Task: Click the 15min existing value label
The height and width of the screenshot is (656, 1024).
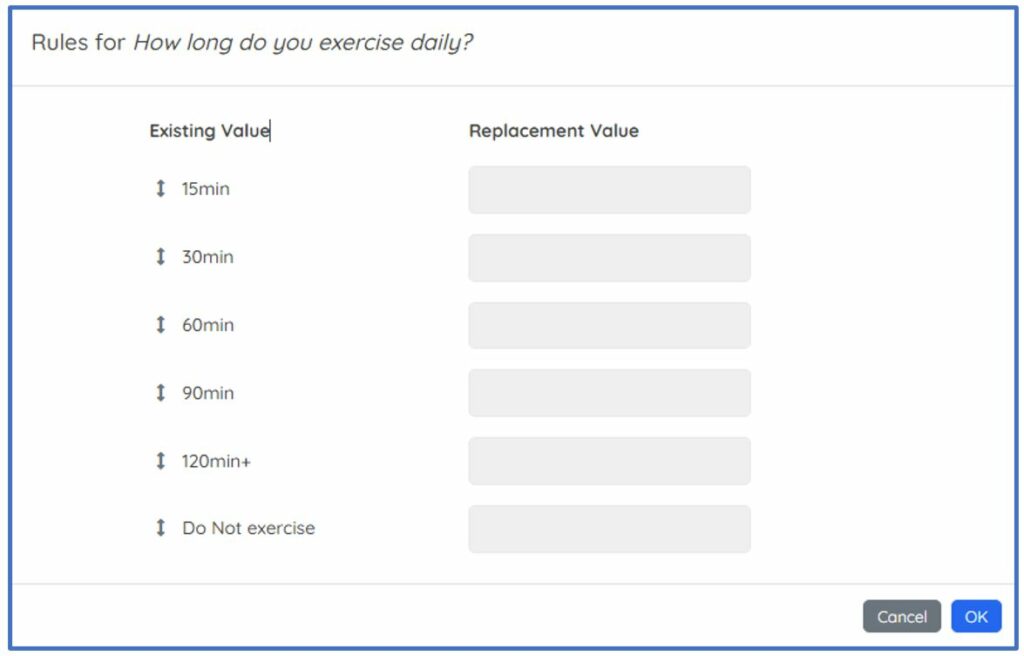Action: (206, 189)
